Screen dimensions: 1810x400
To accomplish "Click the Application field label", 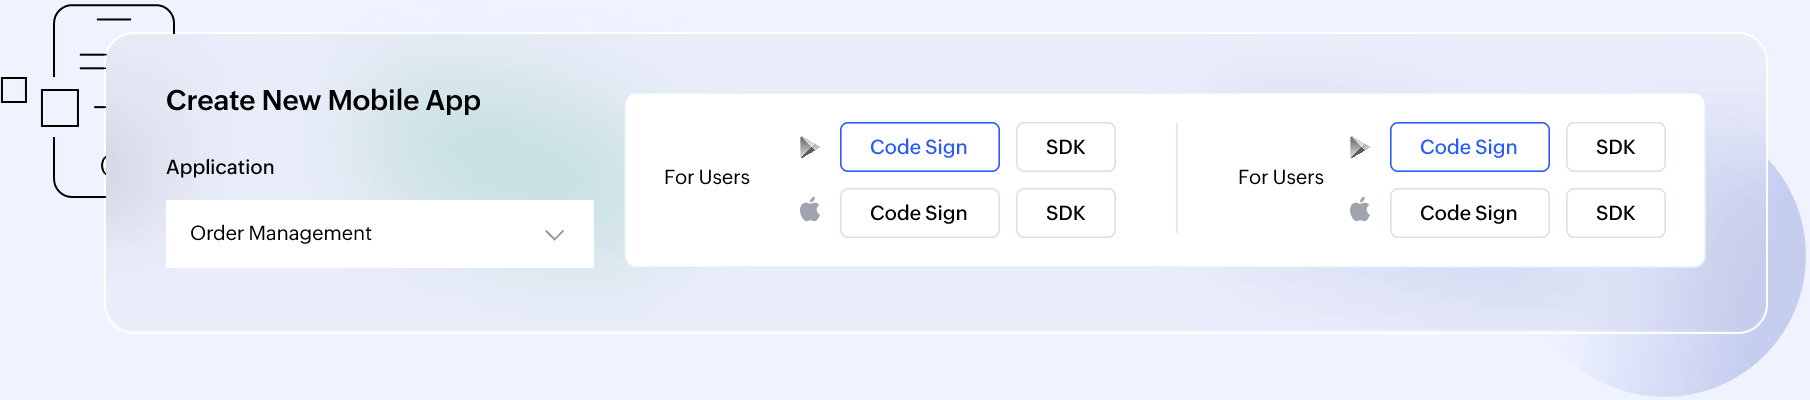I will coord(220,167).
